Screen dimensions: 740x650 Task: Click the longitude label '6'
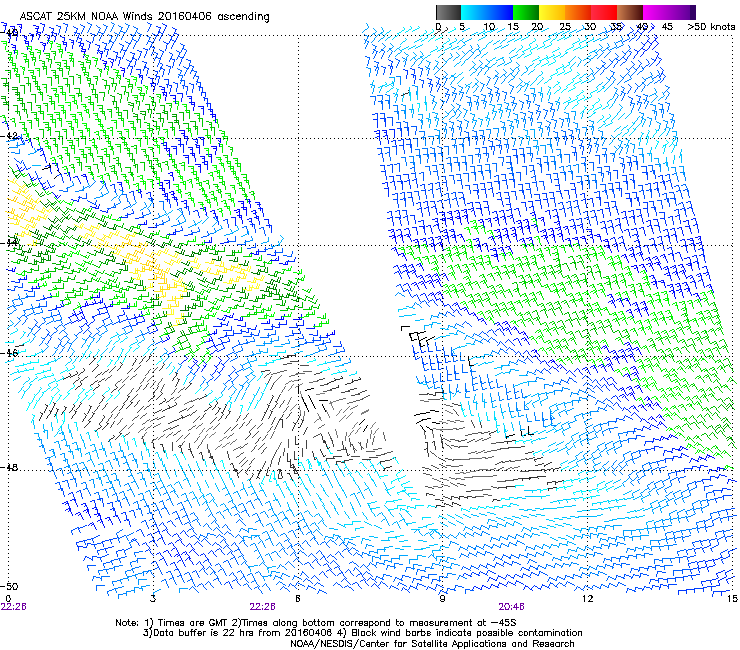click(x=298, y=598)
